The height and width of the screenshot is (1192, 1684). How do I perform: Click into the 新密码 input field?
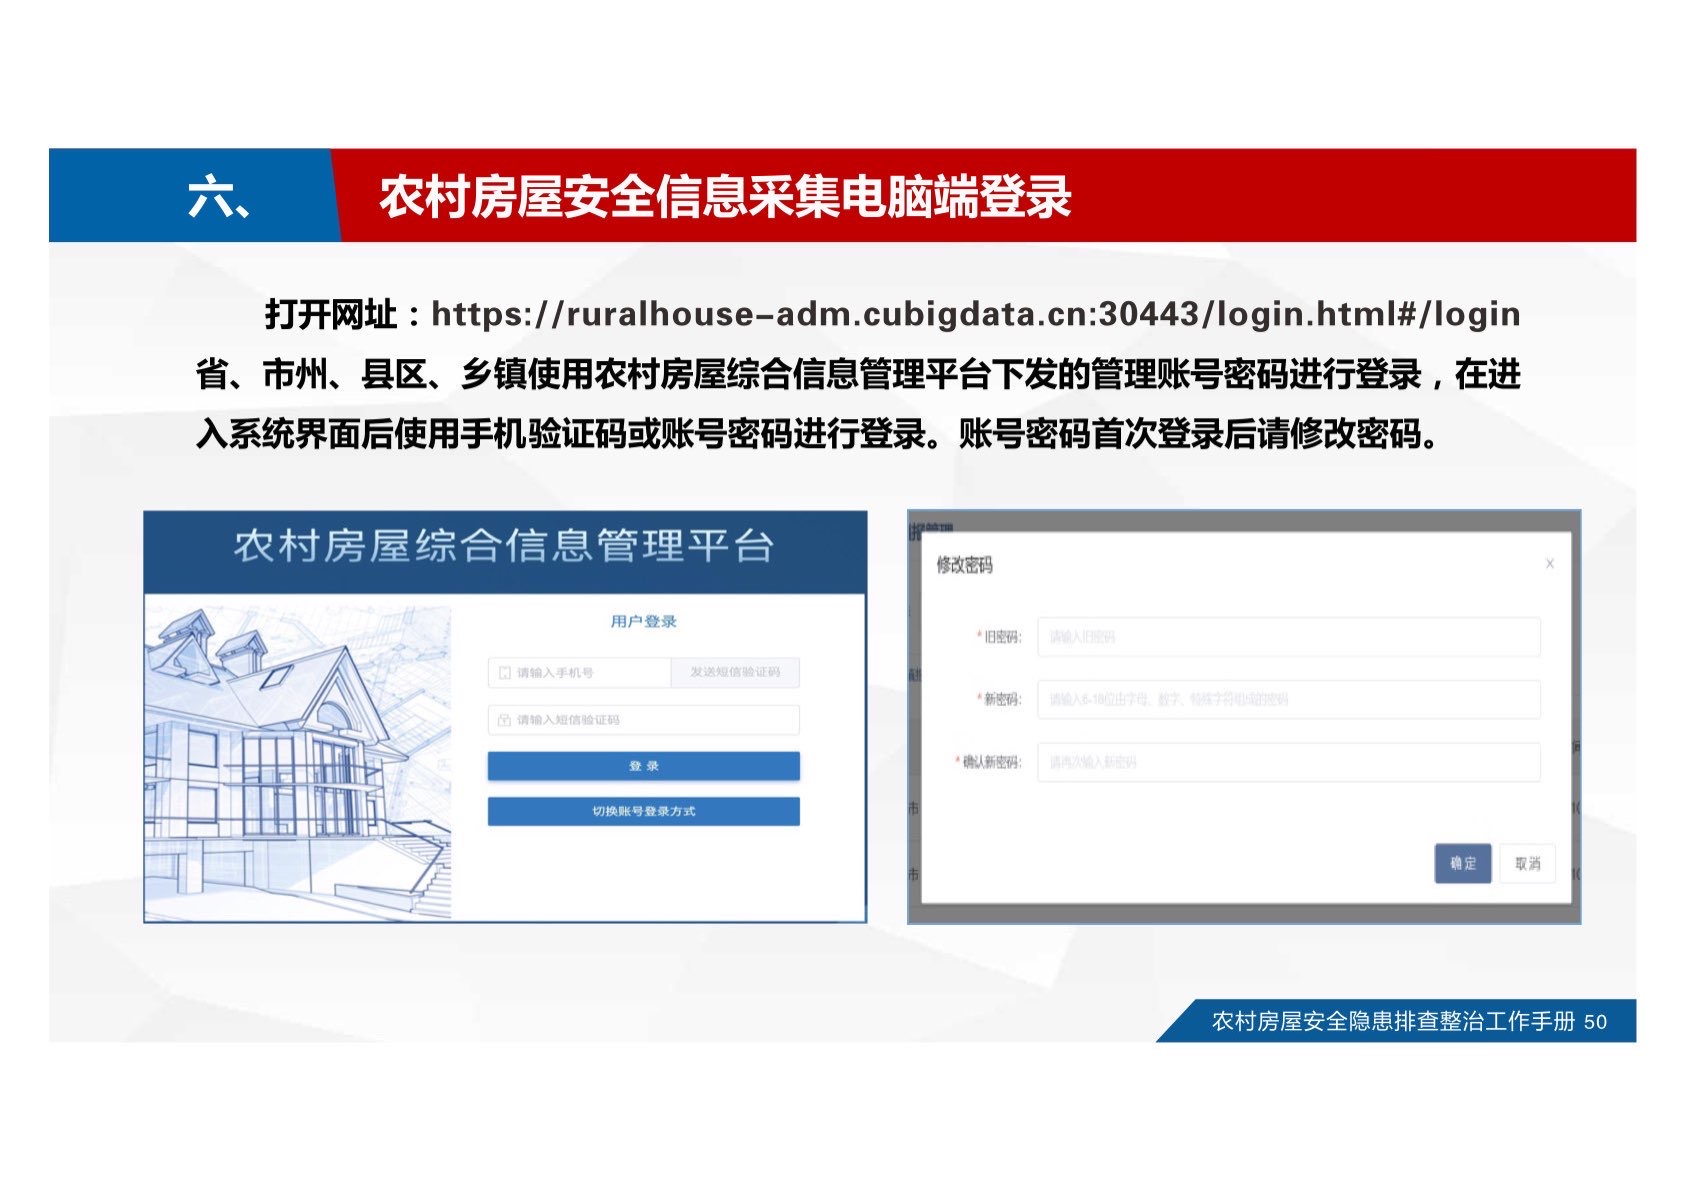tap(1288, 699)
